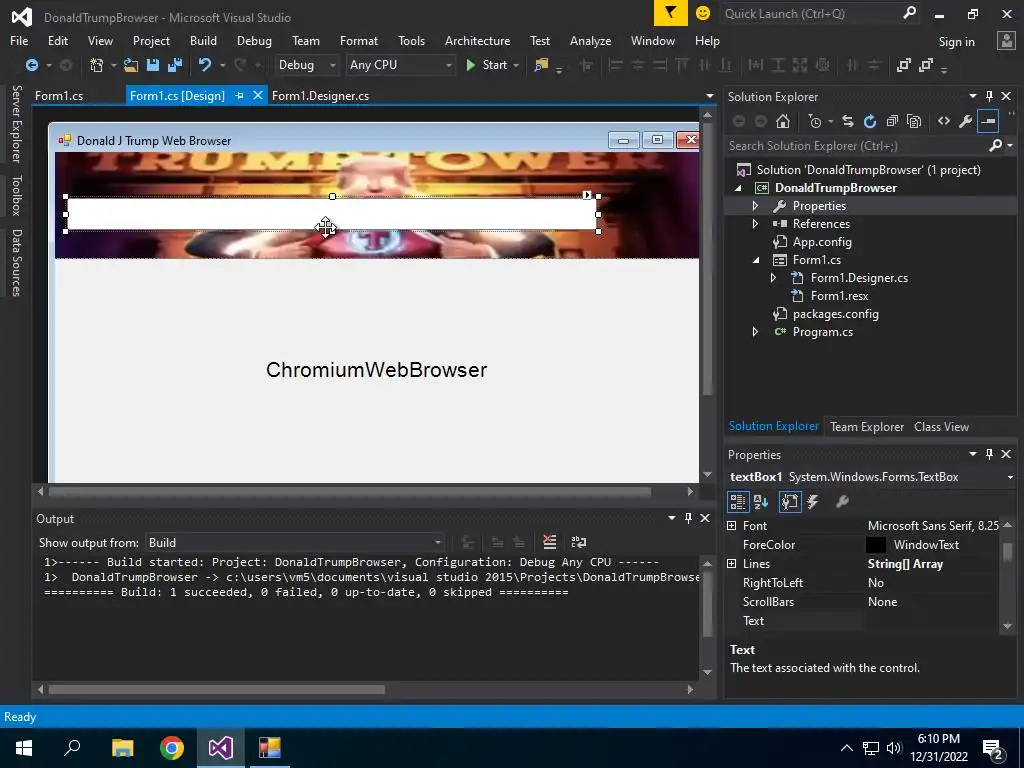1024x768 pixels.
Task: Refresh the Solution Explorer
Action: coord(870,121)
